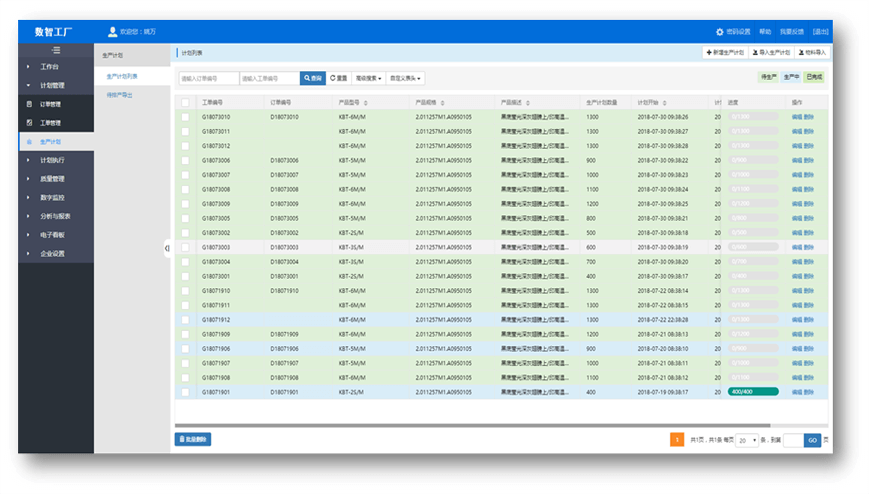
Task: Click the panel collapse arrow beside the table
Action: (167, 248)
